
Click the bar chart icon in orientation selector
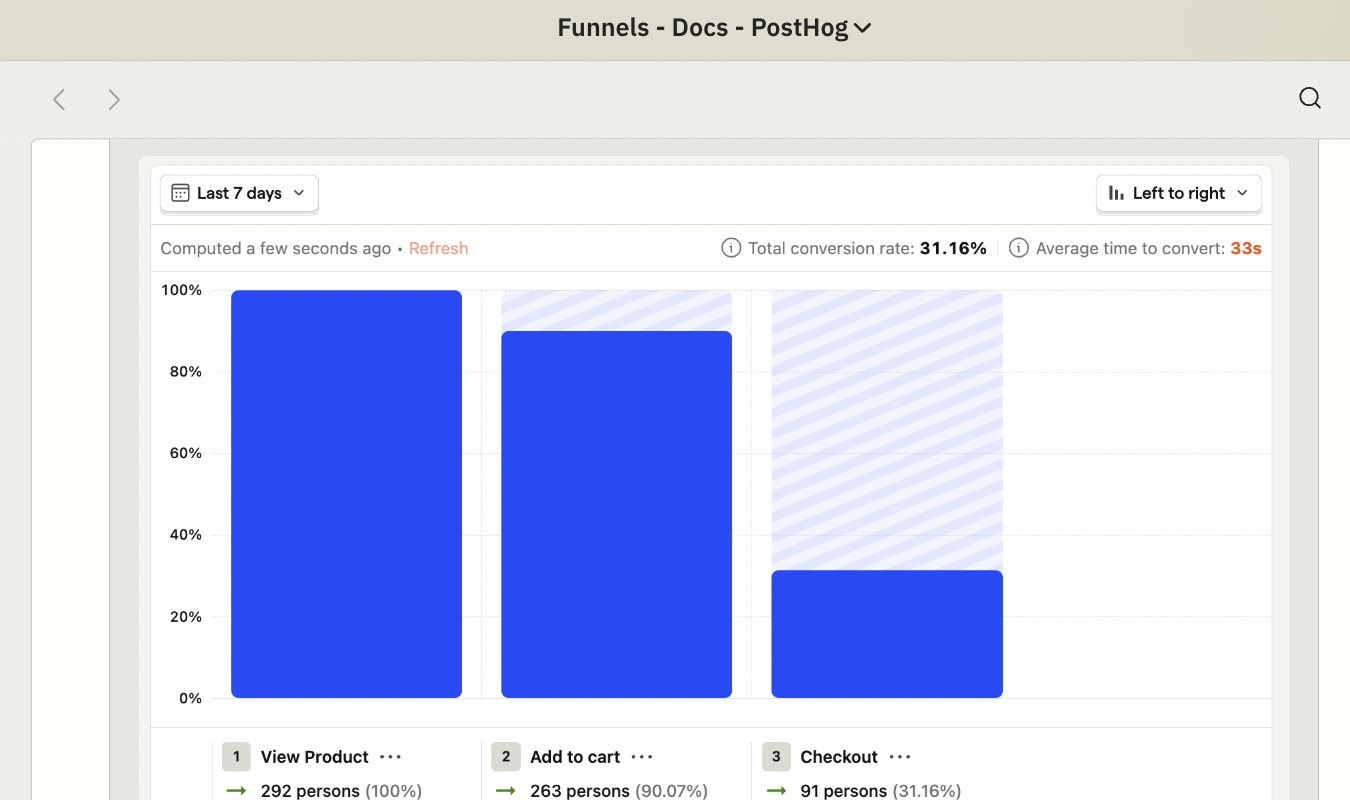(x=1118, y=193)
